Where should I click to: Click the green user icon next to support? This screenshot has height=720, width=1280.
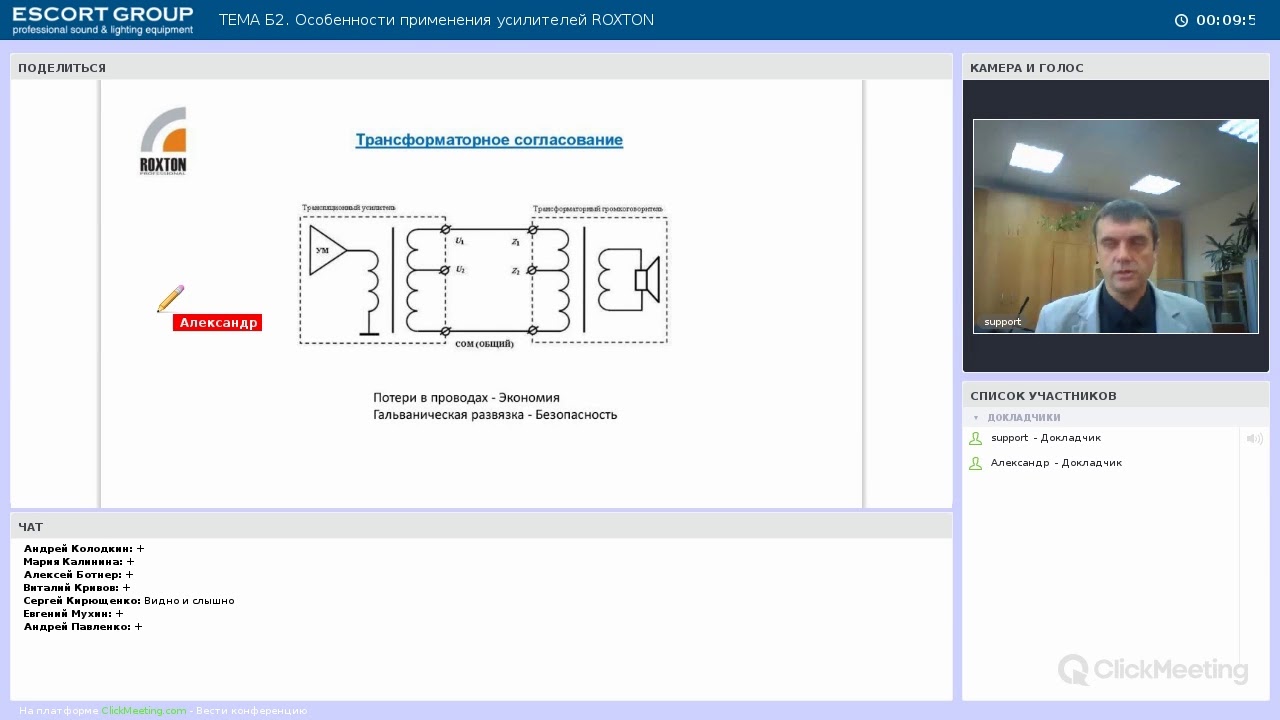[976, 438]
